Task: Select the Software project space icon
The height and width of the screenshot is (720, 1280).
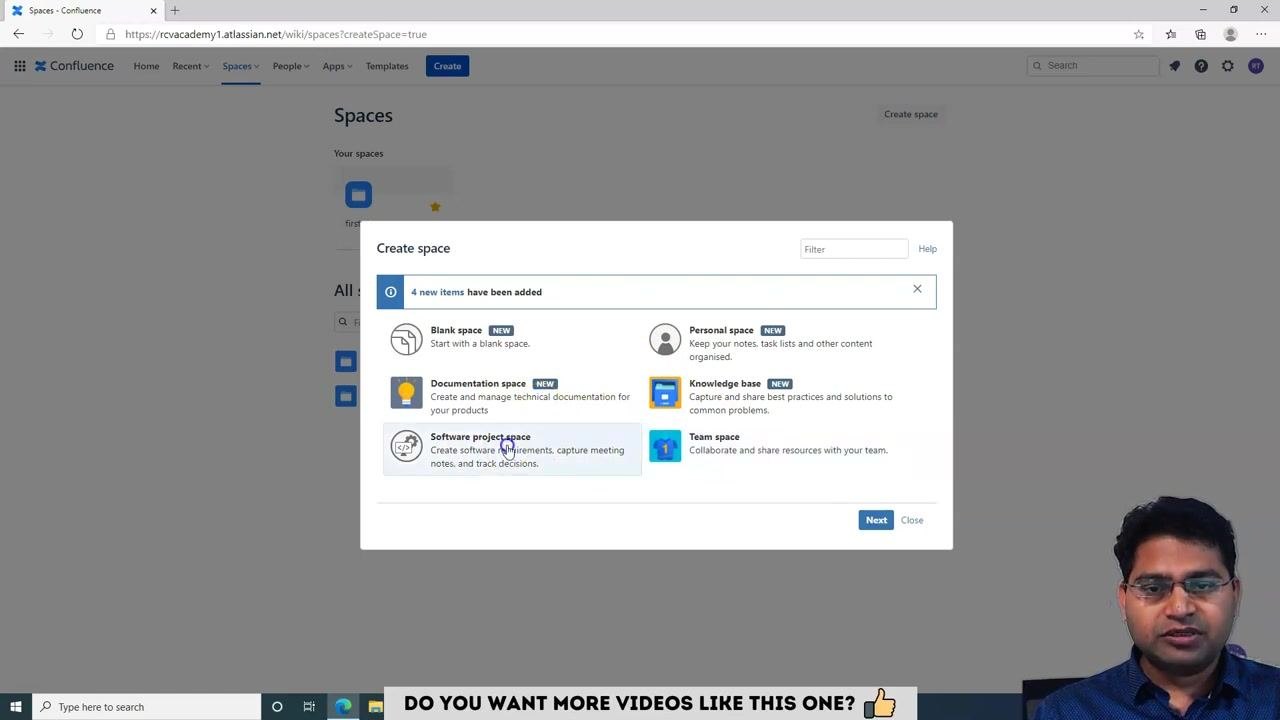Action: pyautogui.click(x=406, y=446)
